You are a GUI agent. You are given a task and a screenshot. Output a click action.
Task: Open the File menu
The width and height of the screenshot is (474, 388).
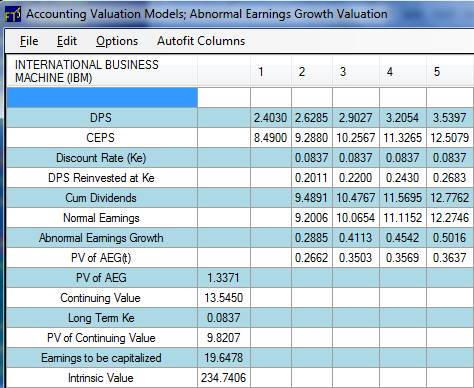click(x=29, y=41)
